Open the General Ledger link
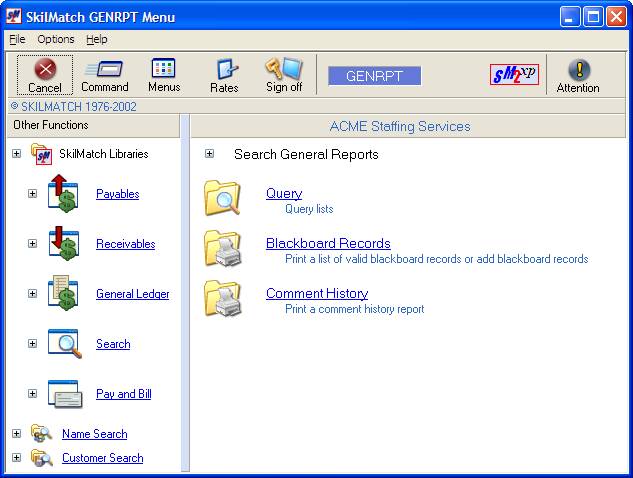This screenshot has width=633, height=478. [x=133, y=294]
